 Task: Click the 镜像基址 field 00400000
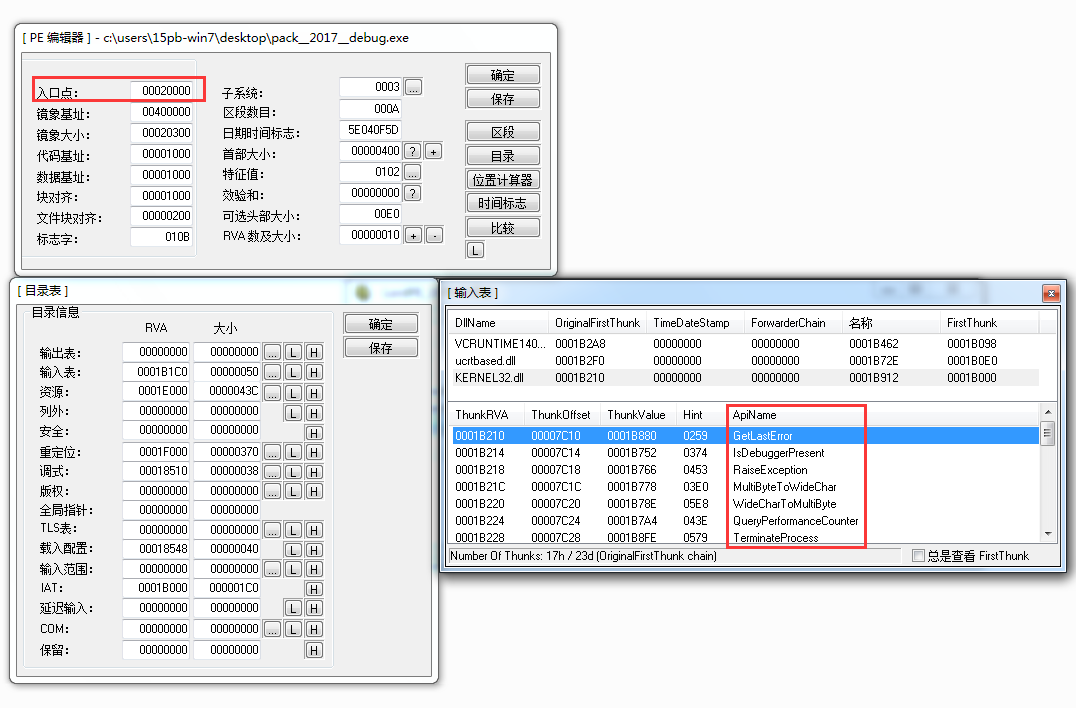pyautogui.click(x=162, y=112)
